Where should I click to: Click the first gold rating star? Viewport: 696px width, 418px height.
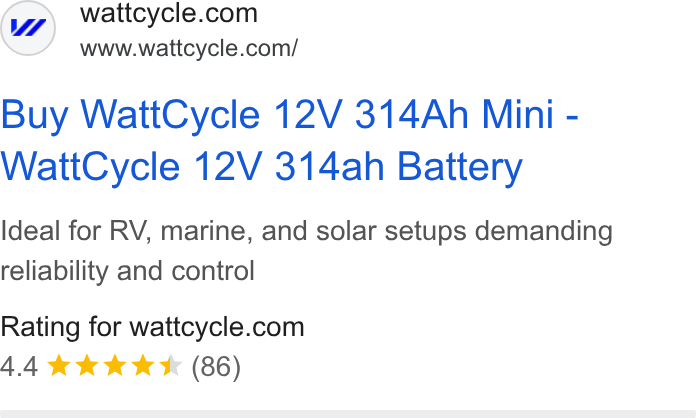coord(59,366)
